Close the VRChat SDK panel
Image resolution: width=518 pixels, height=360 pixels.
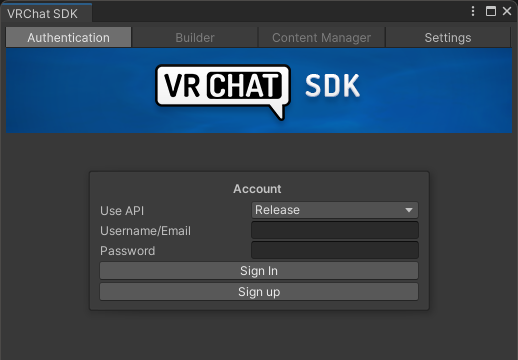pos(507,11)
